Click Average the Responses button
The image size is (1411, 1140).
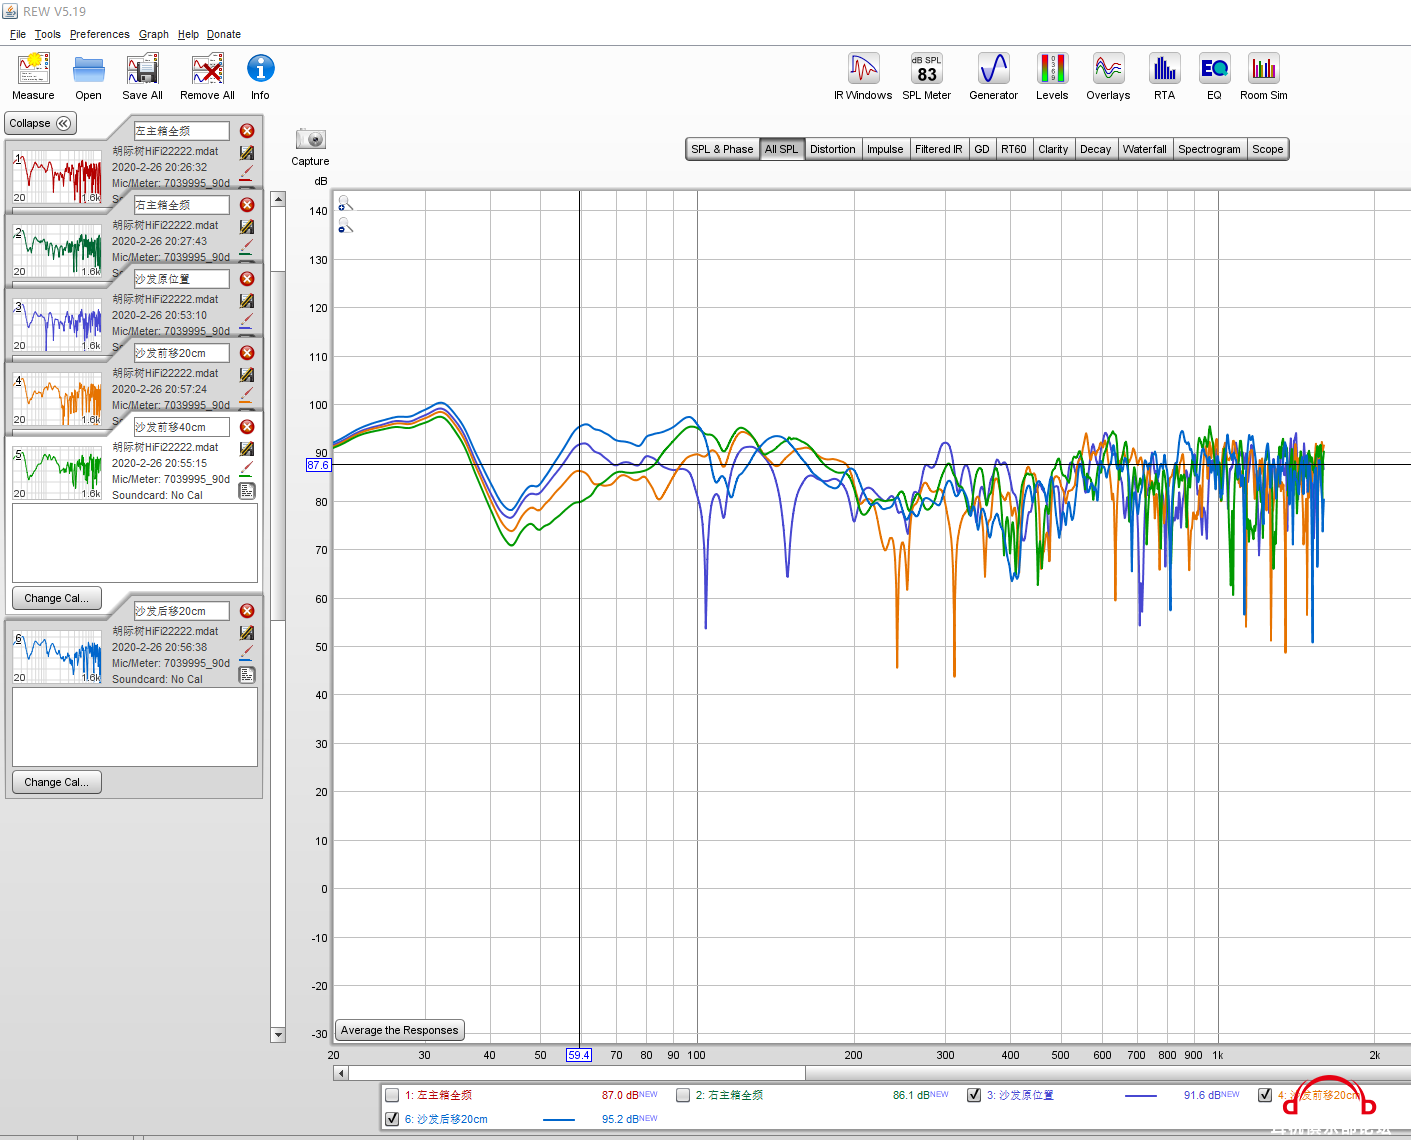399,1030
